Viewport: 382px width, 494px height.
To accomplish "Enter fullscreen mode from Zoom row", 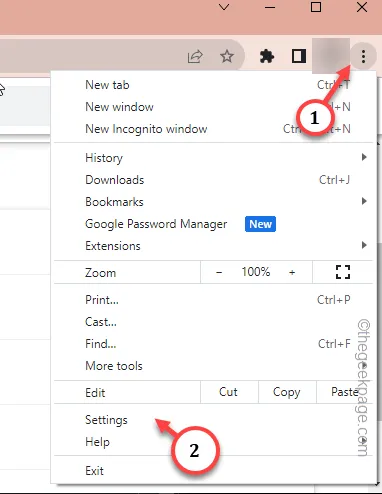I will click(343, 272).
